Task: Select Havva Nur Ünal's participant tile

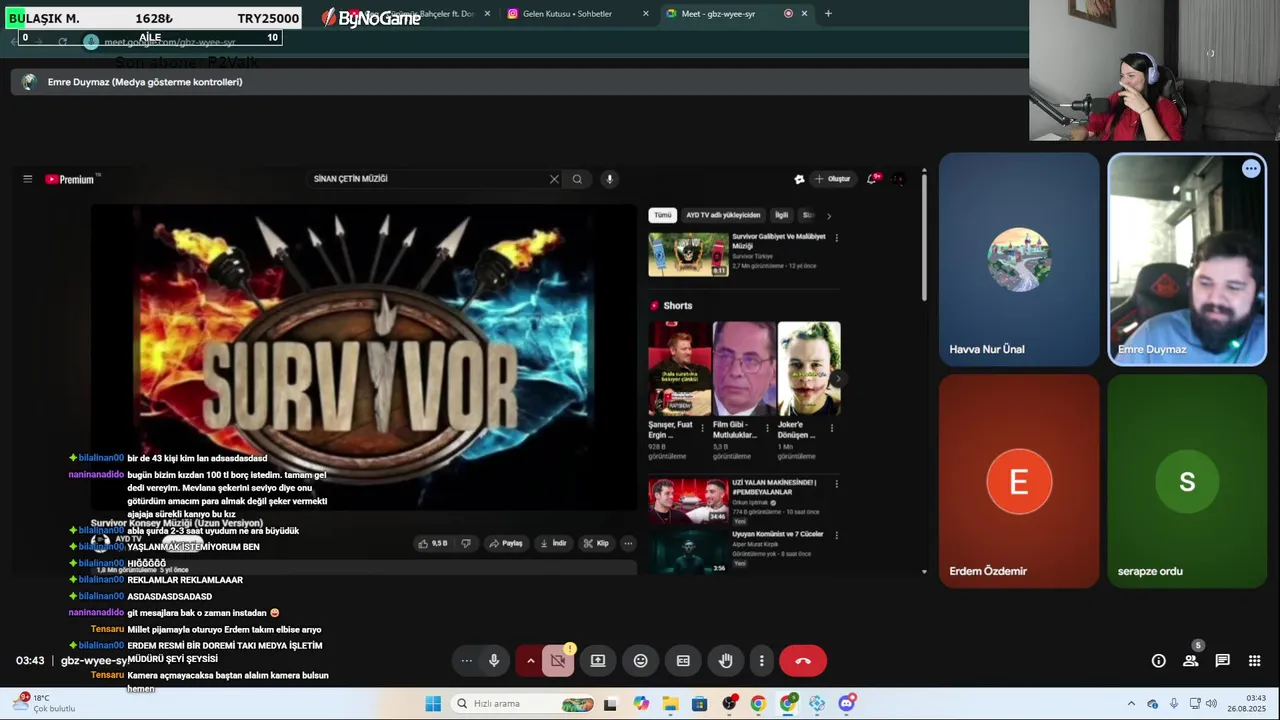Action: point(1019,259)
